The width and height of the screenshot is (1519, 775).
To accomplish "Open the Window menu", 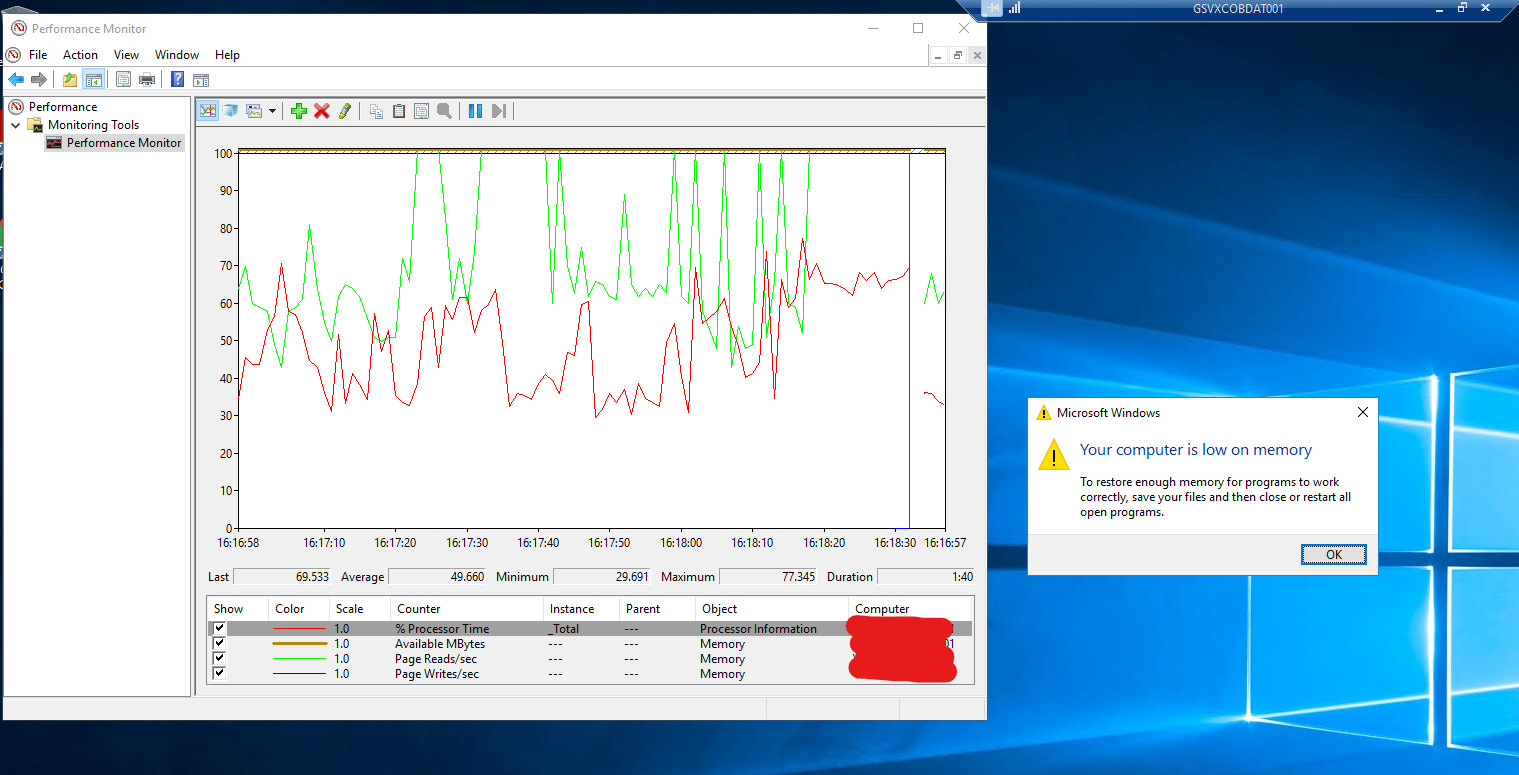I will [x=177, y=55].
